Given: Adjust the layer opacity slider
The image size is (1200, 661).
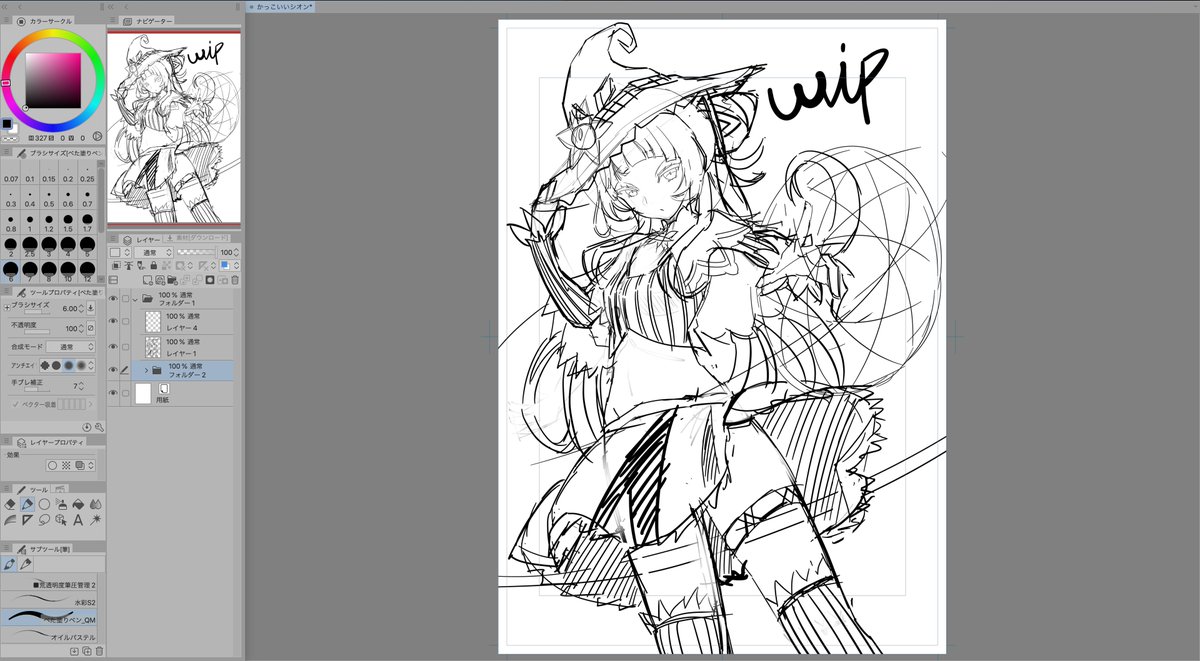Looking at the screenshot, I should (196, 252).
